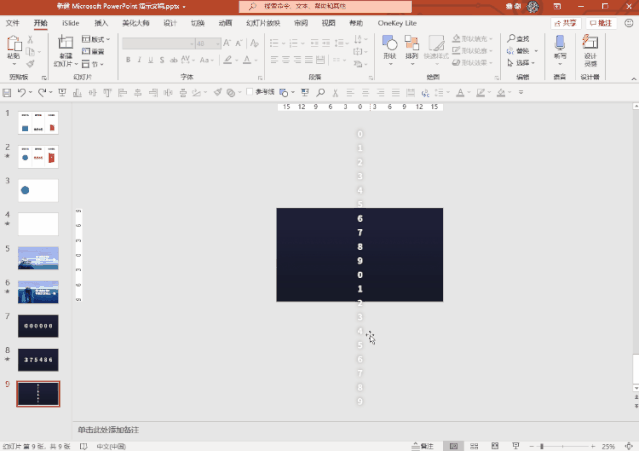This screenshot has width=639, height=451.
Task: Toggle bold formatting in the font group
Action: click(128, 60)
